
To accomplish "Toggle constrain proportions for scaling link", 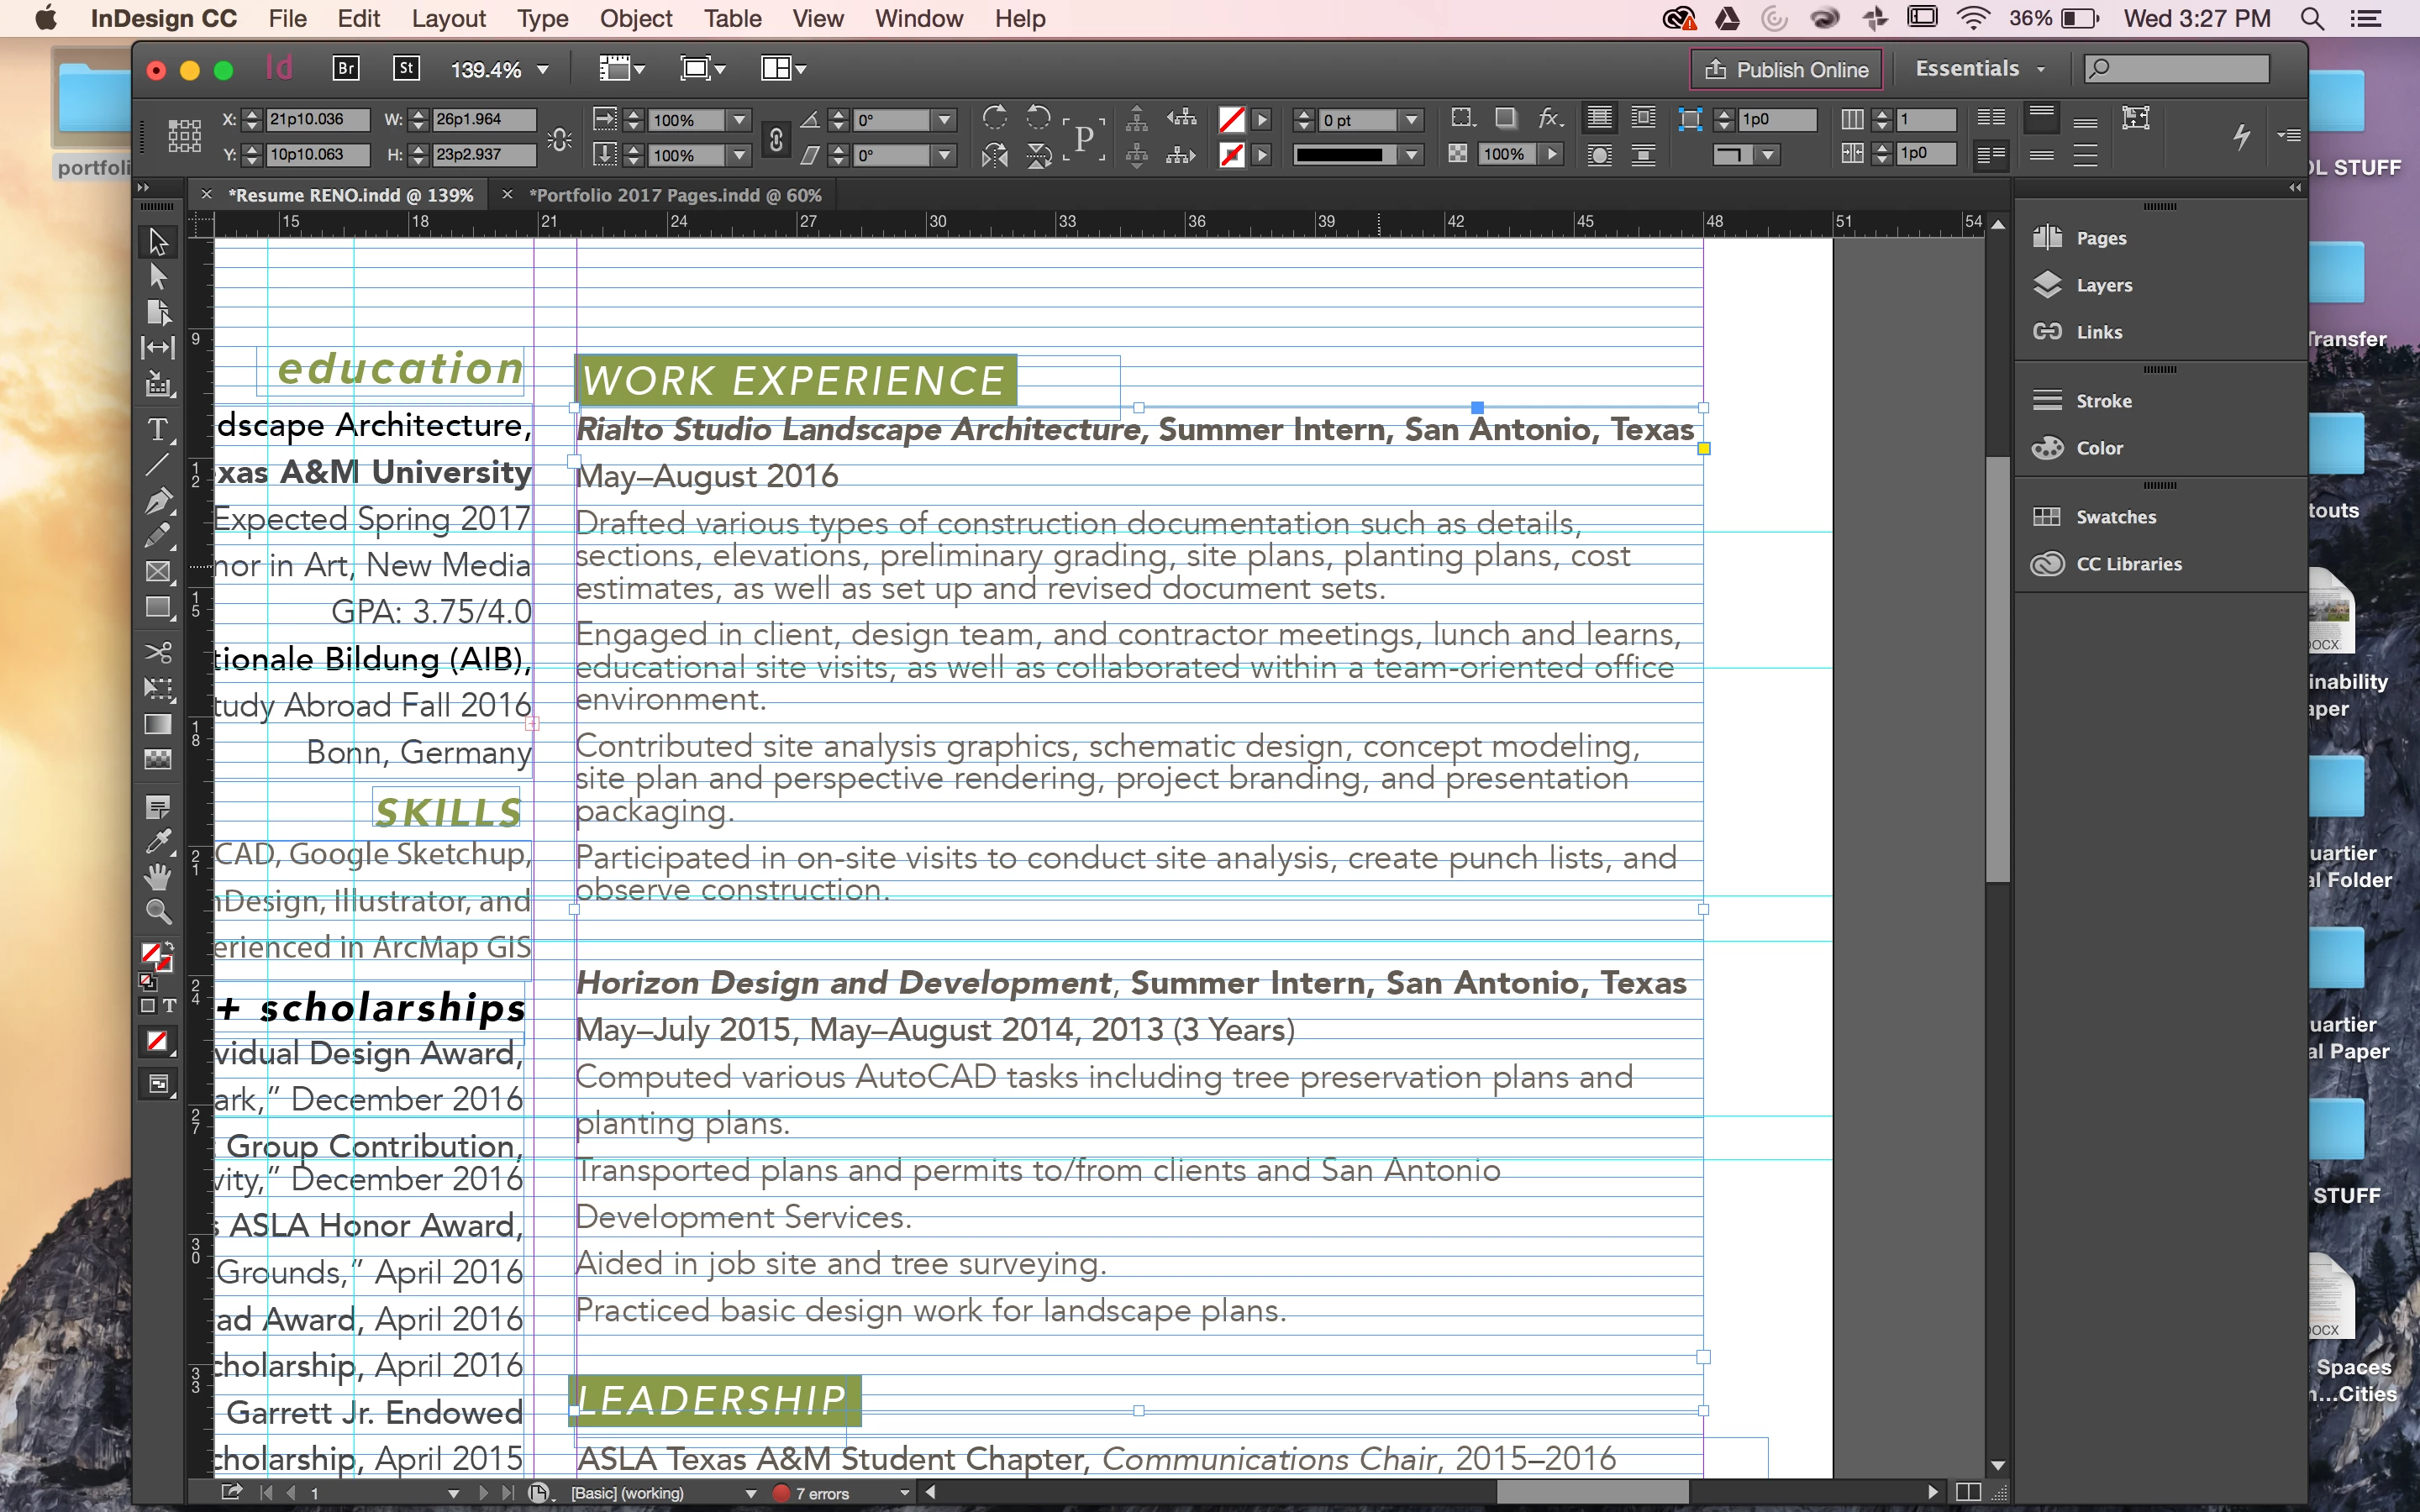I will tap(776, 138).
